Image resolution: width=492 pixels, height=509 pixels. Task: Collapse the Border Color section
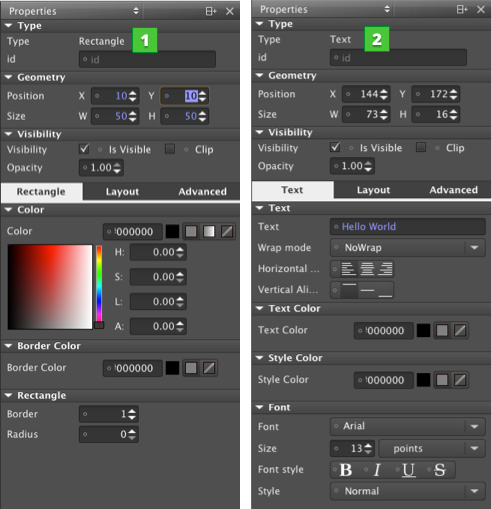[x=9, y=346]
